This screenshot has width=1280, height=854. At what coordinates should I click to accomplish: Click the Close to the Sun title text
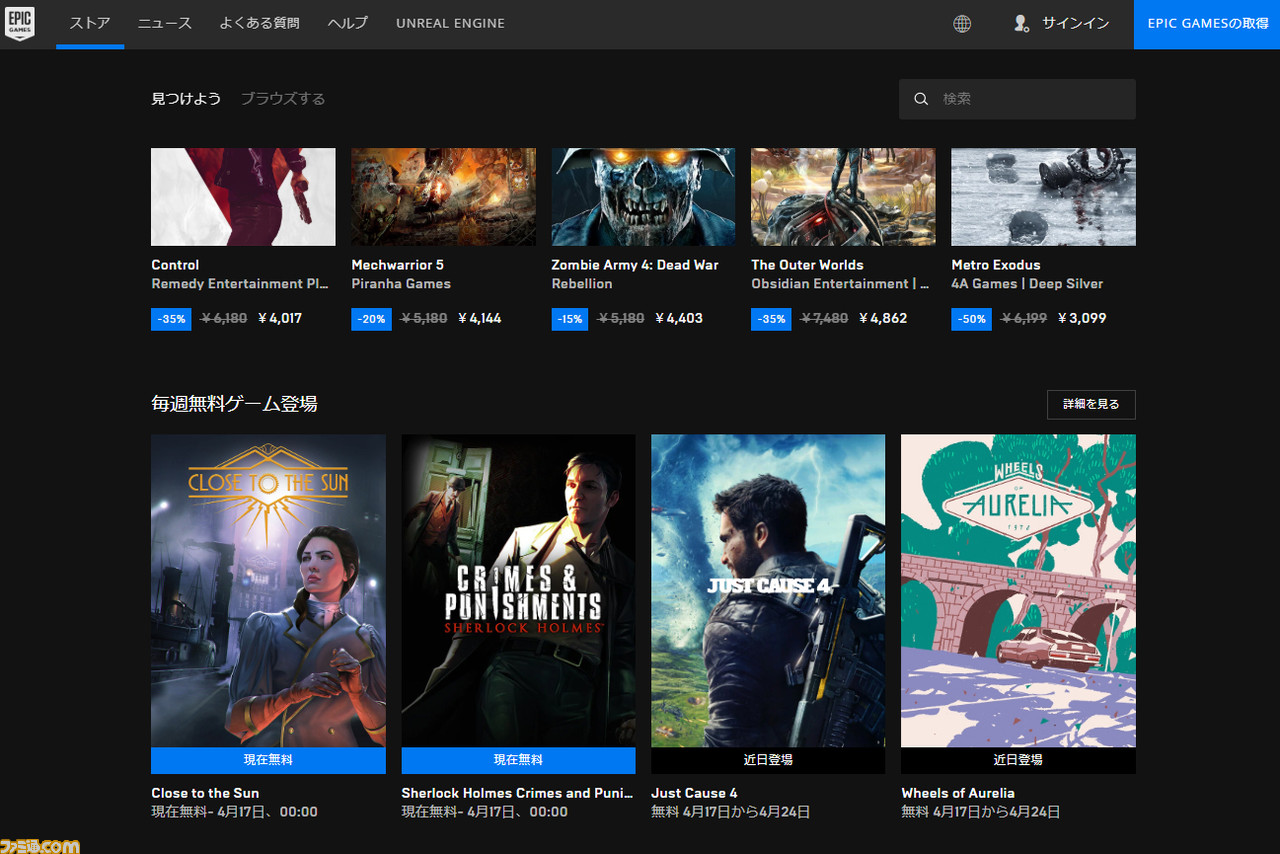pos(205,793)
